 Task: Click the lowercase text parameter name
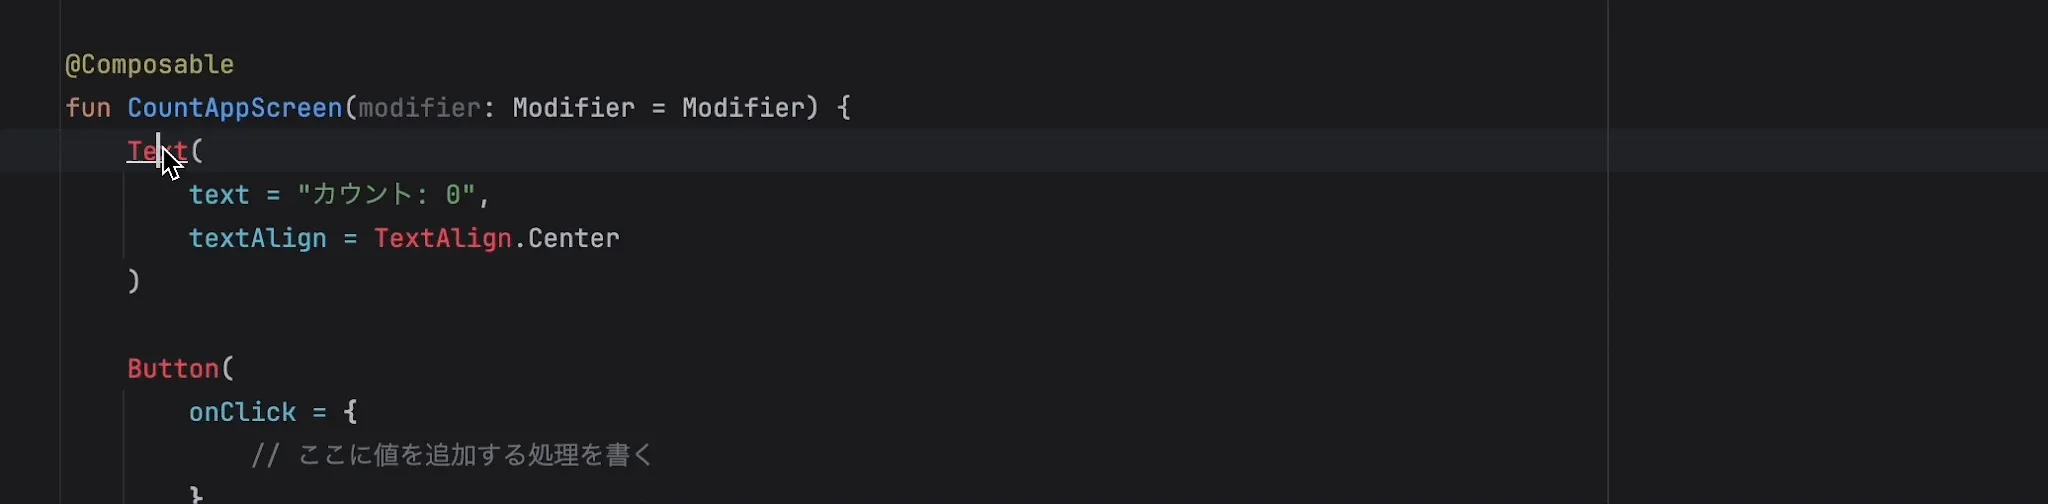tap(219, 195)
